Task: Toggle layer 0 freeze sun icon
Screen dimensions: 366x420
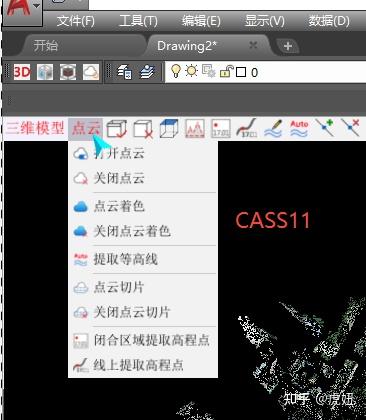Action: click(191, 71)
